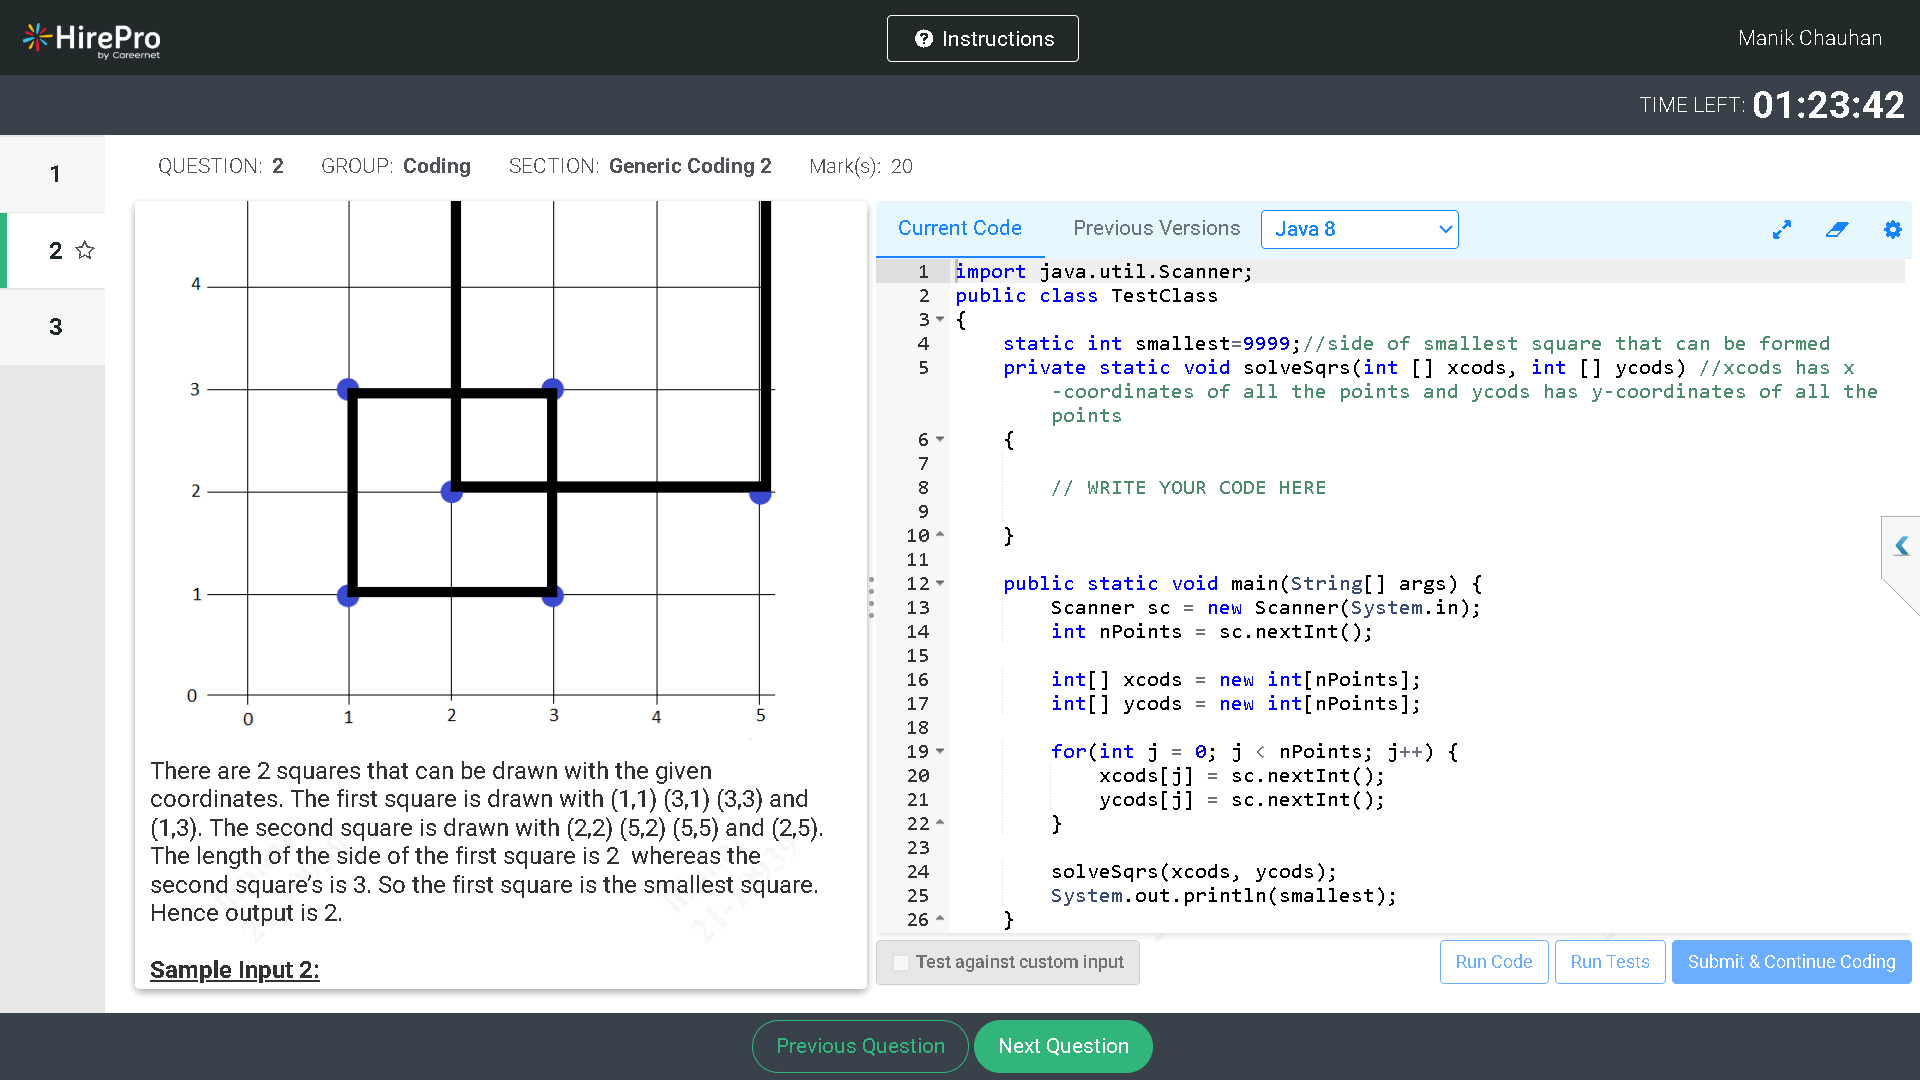Image resolution: width=1920 pixels, height=1080 pixels.
Task: Open the Instructions button
Action: click(x=982, y=38)
